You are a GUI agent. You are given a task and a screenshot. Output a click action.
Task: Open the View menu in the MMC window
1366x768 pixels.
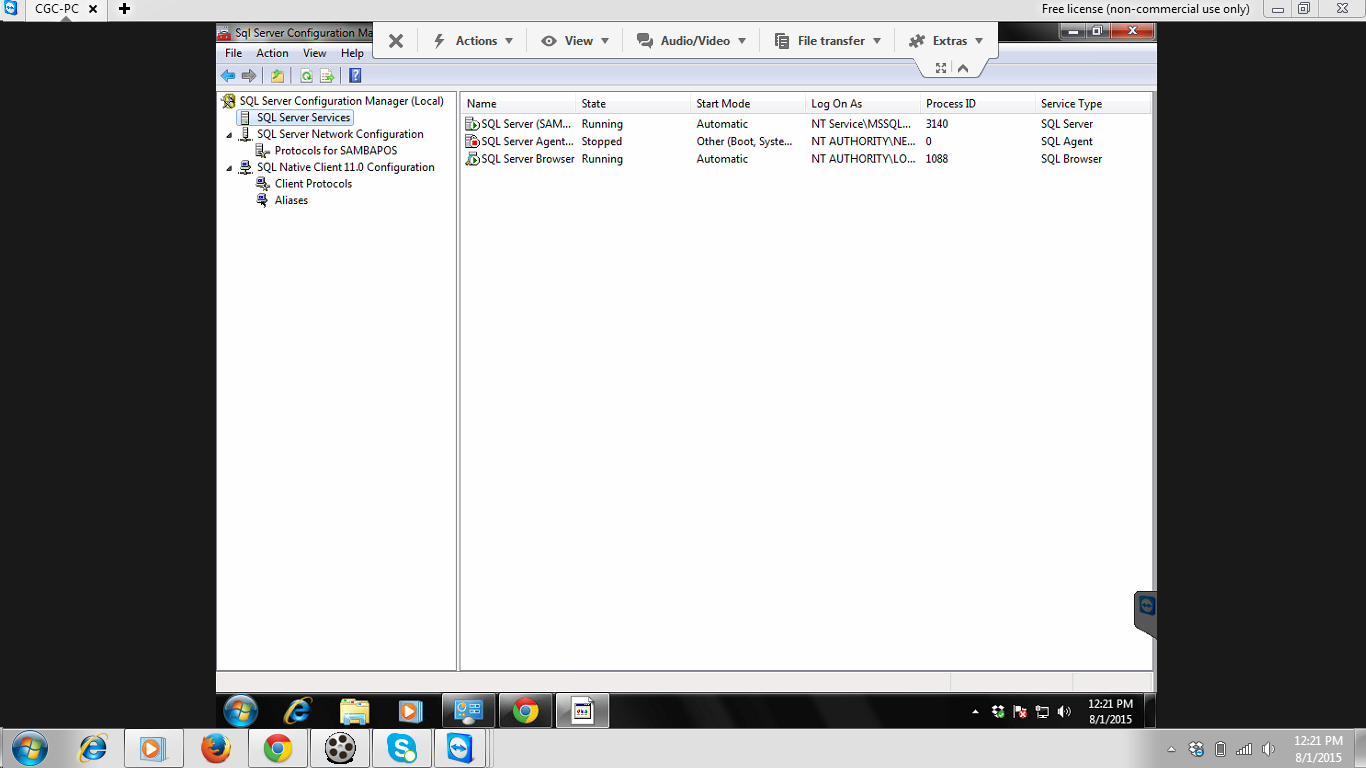pos(315,53)
